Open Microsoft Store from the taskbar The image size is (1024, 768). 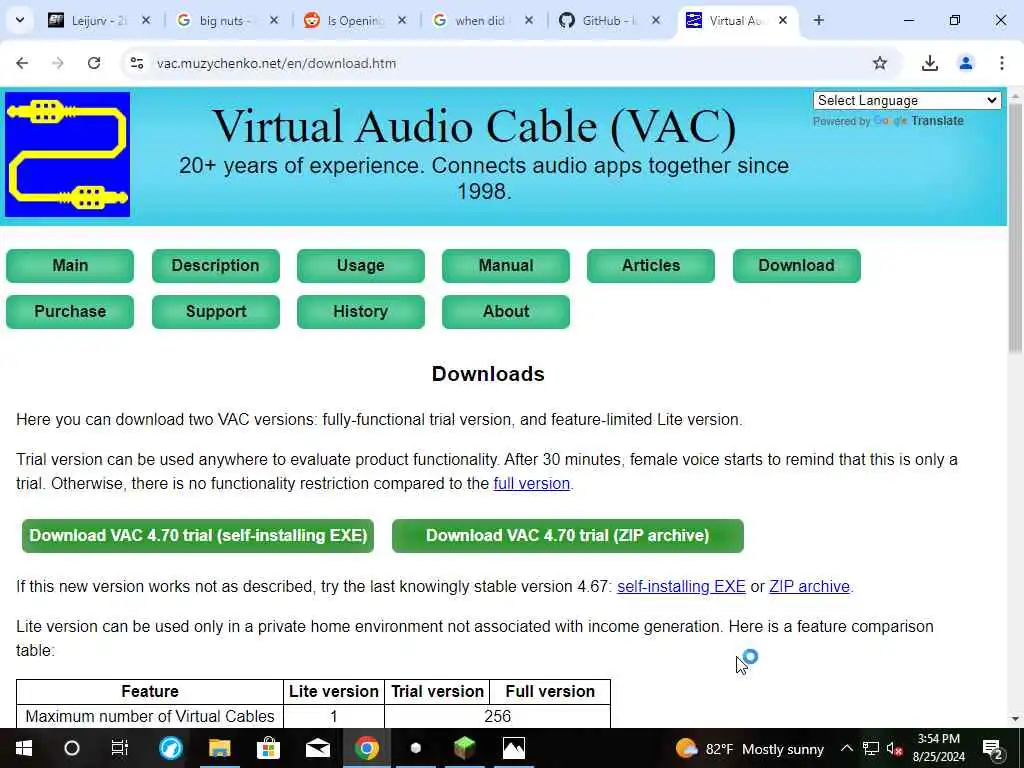pos(268,748)
